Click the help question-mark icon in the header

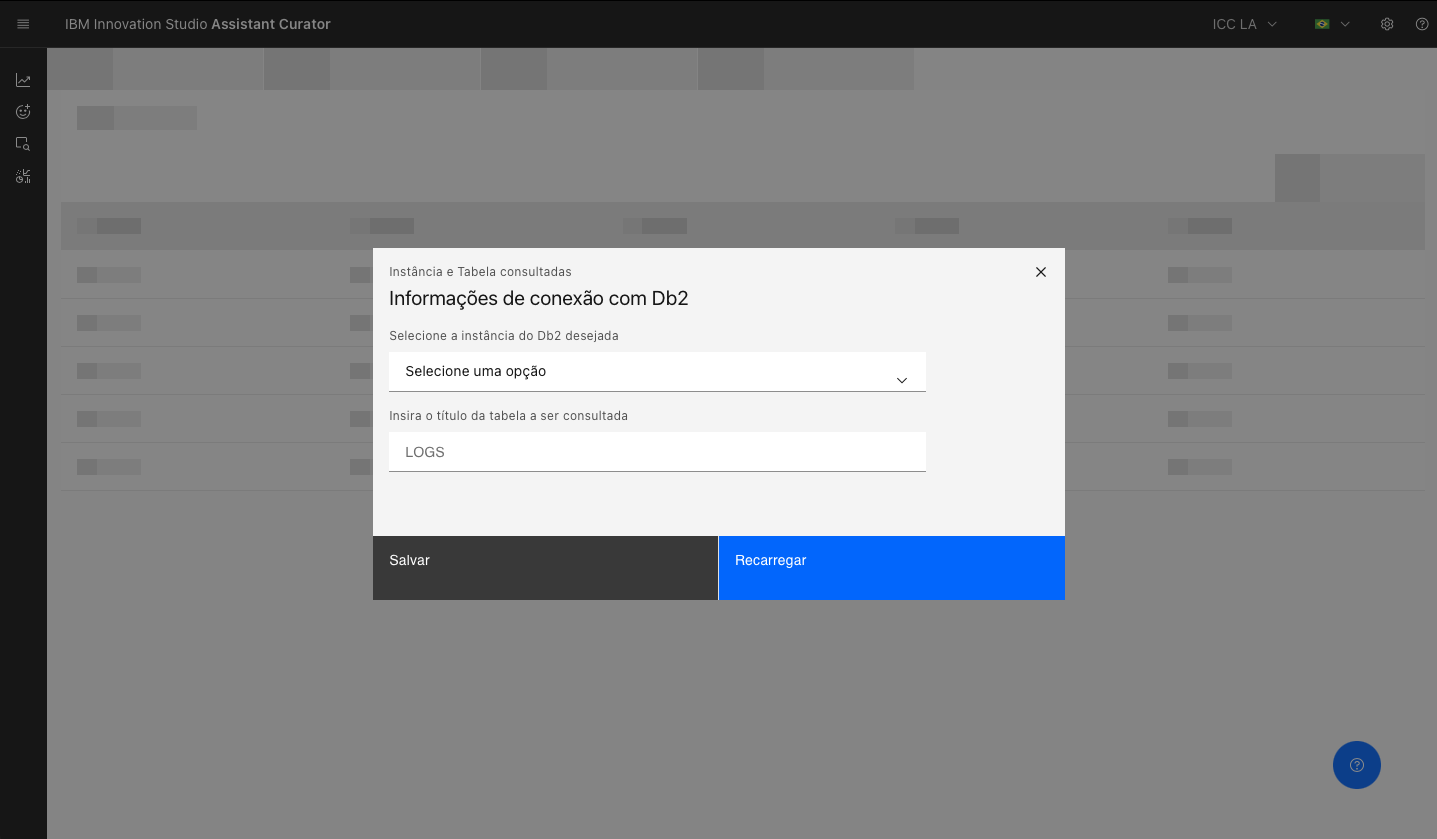1421,23
